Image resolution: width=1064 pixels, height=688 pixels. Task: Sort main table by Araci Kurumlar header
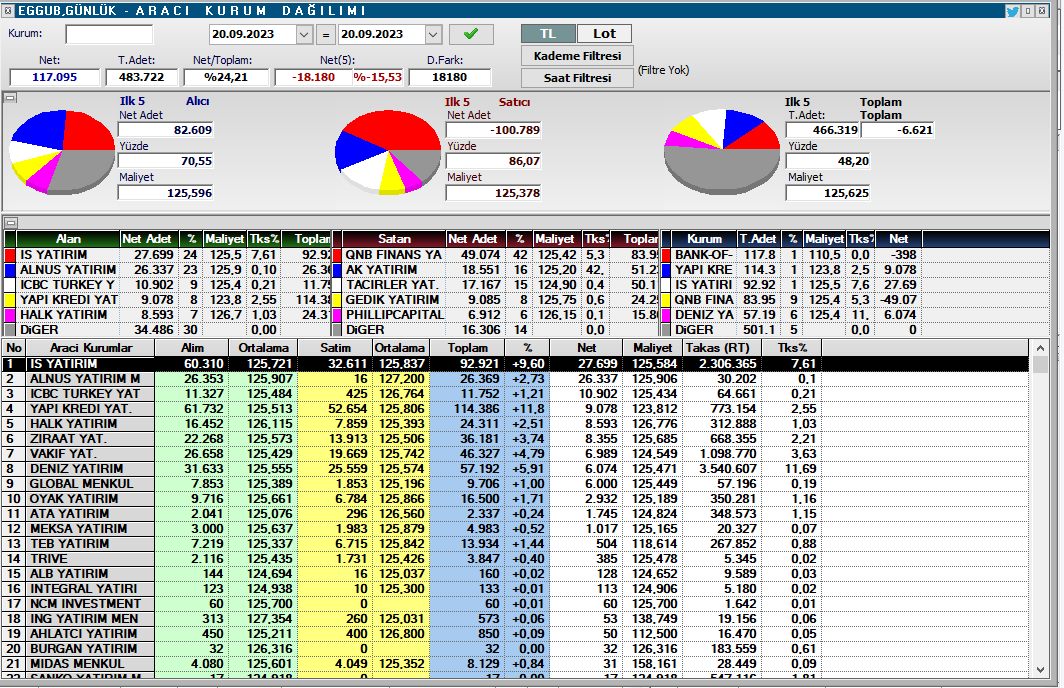[91, 347]
